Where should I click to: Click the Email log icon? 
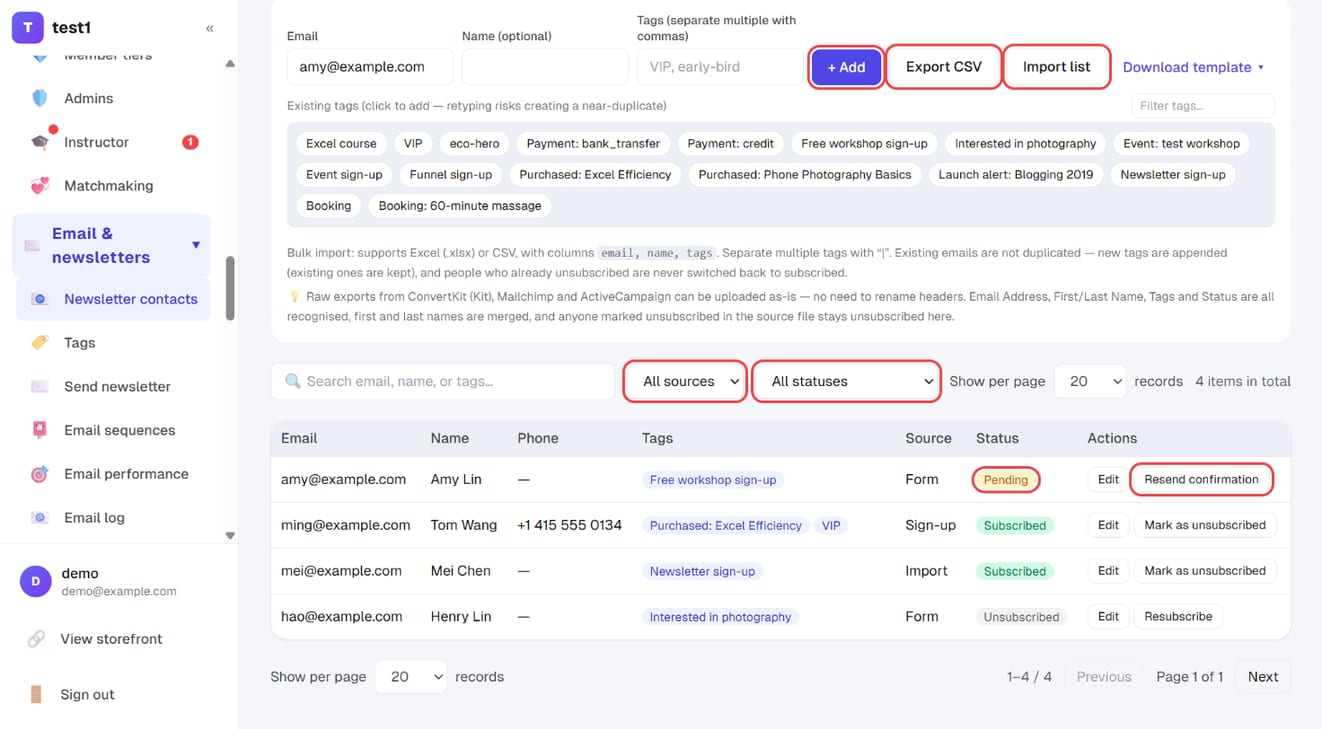pos(39,518)
